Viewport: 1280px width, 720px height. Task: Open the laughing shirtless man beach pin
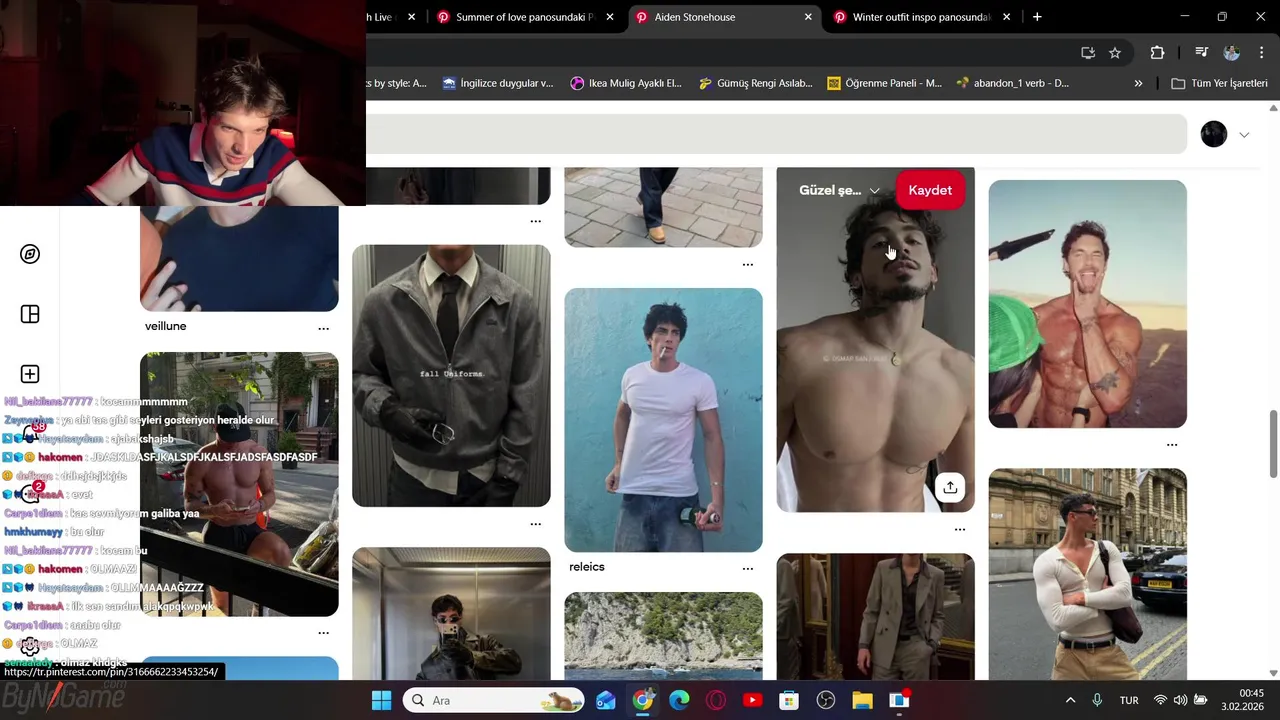[1087, 304]
